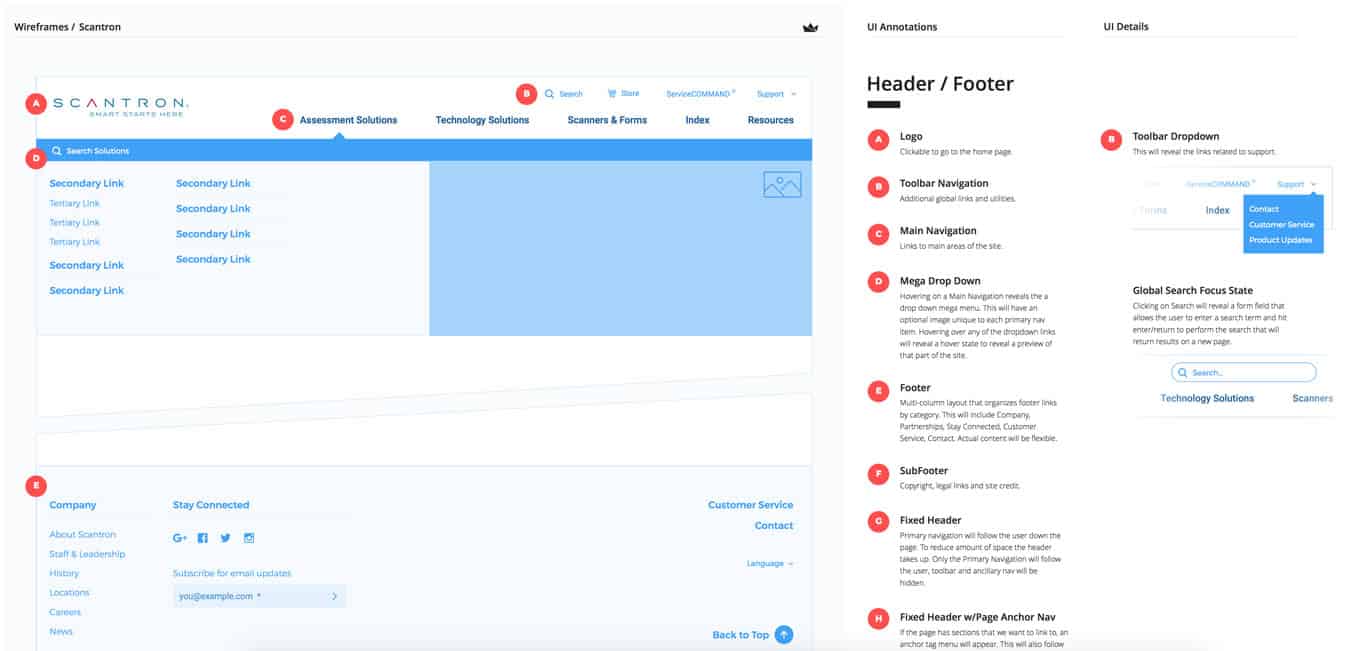Screen dimensions: 1350x651
Task: Open the Store shopping cart icon
Action: pos(612,94)
